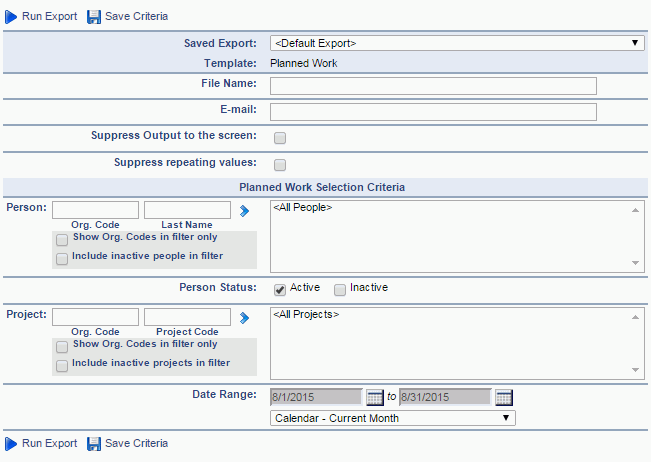Open the end date calendar picker icon

click(x=504, y=397)
